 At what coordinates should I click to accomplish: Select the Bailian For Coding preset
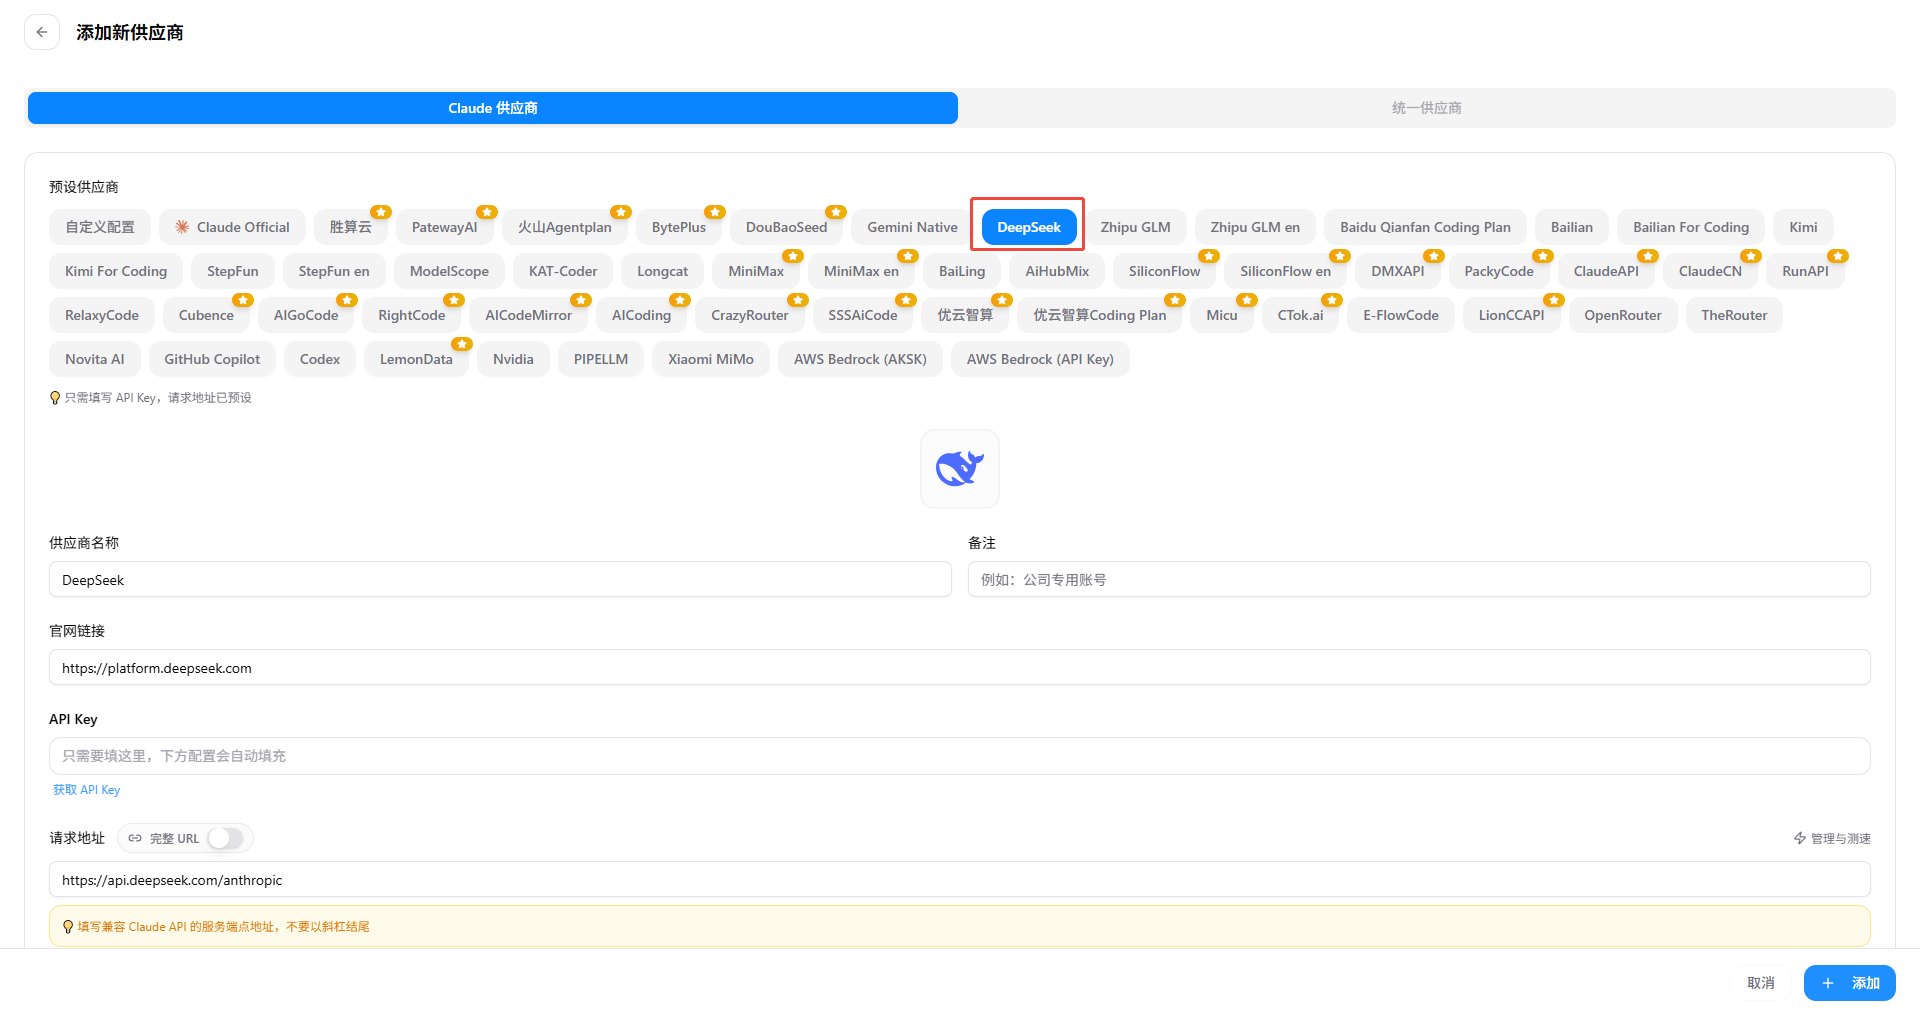tap(1691, 227)
